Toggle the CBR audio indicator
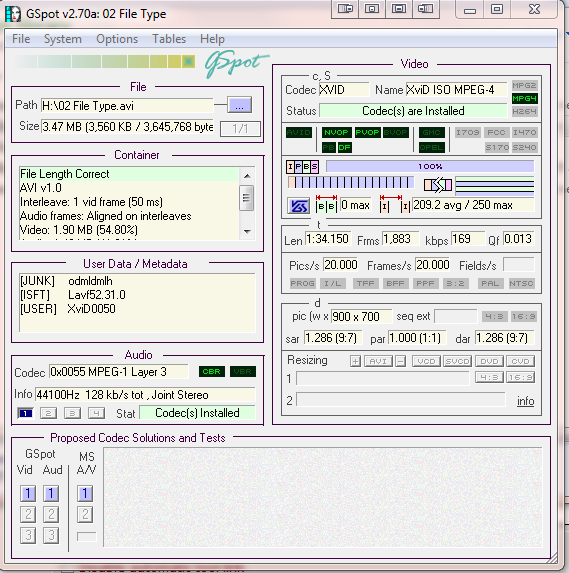569x573 pixels. click(212, 372)
